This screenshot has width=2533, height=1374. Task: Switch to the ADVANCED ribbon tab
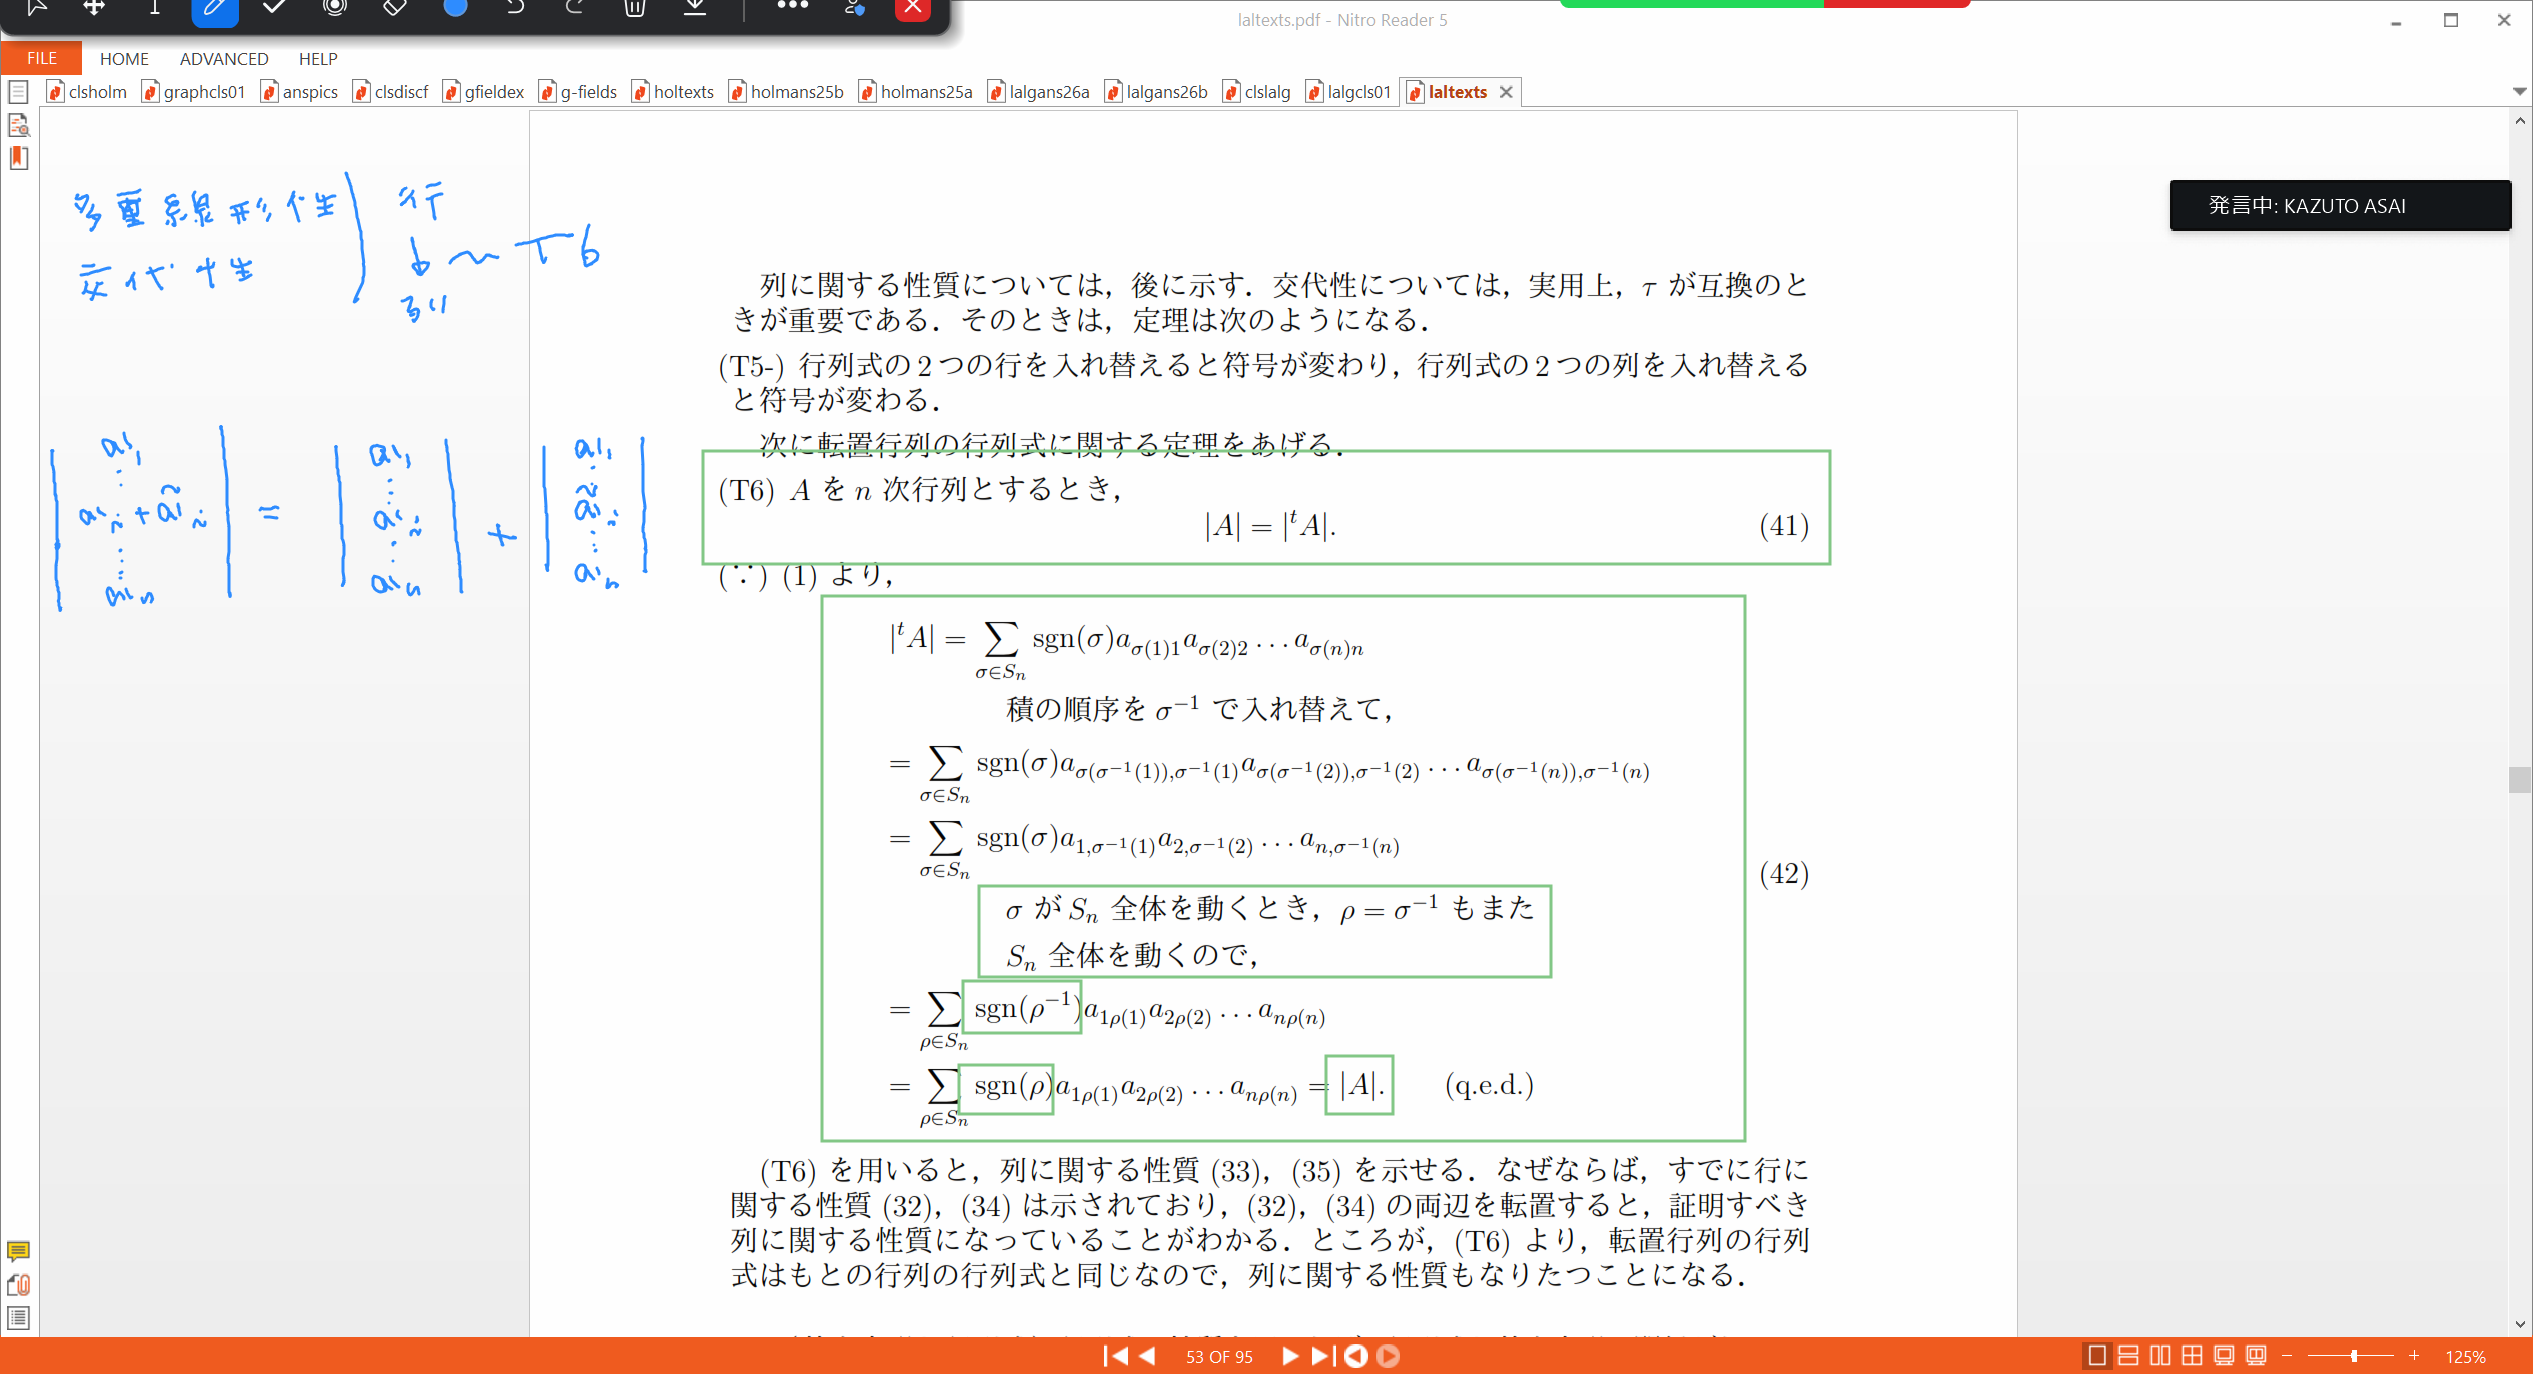224,59
